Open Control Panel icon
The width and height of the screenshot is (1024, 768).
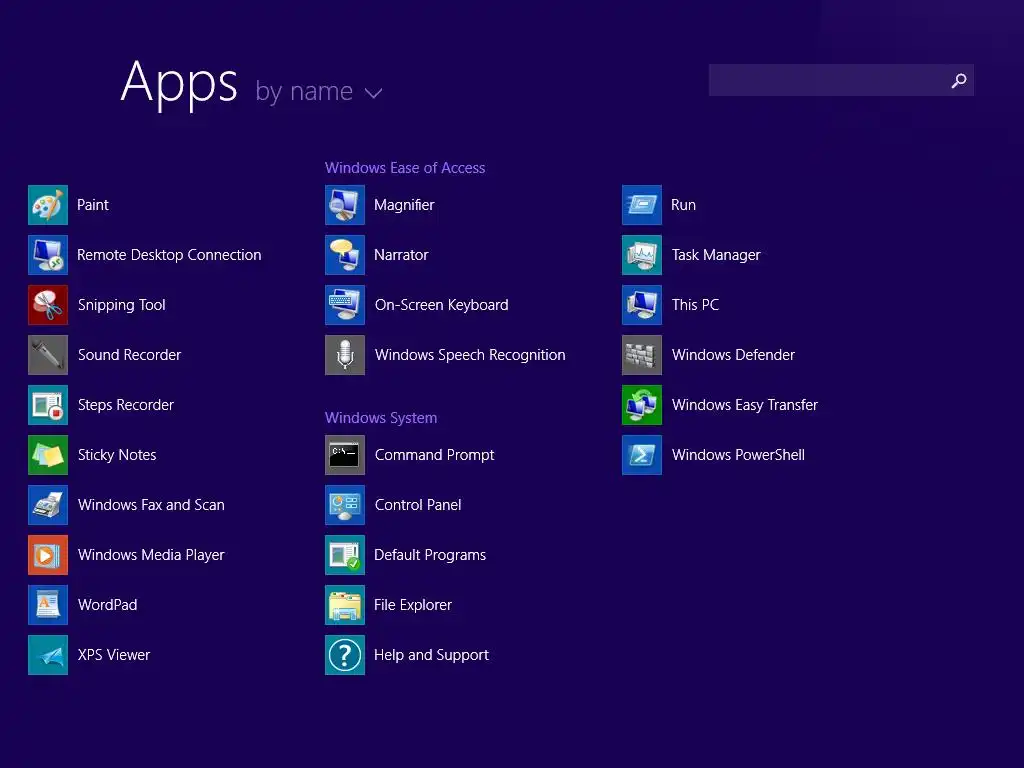coord(345,505)
